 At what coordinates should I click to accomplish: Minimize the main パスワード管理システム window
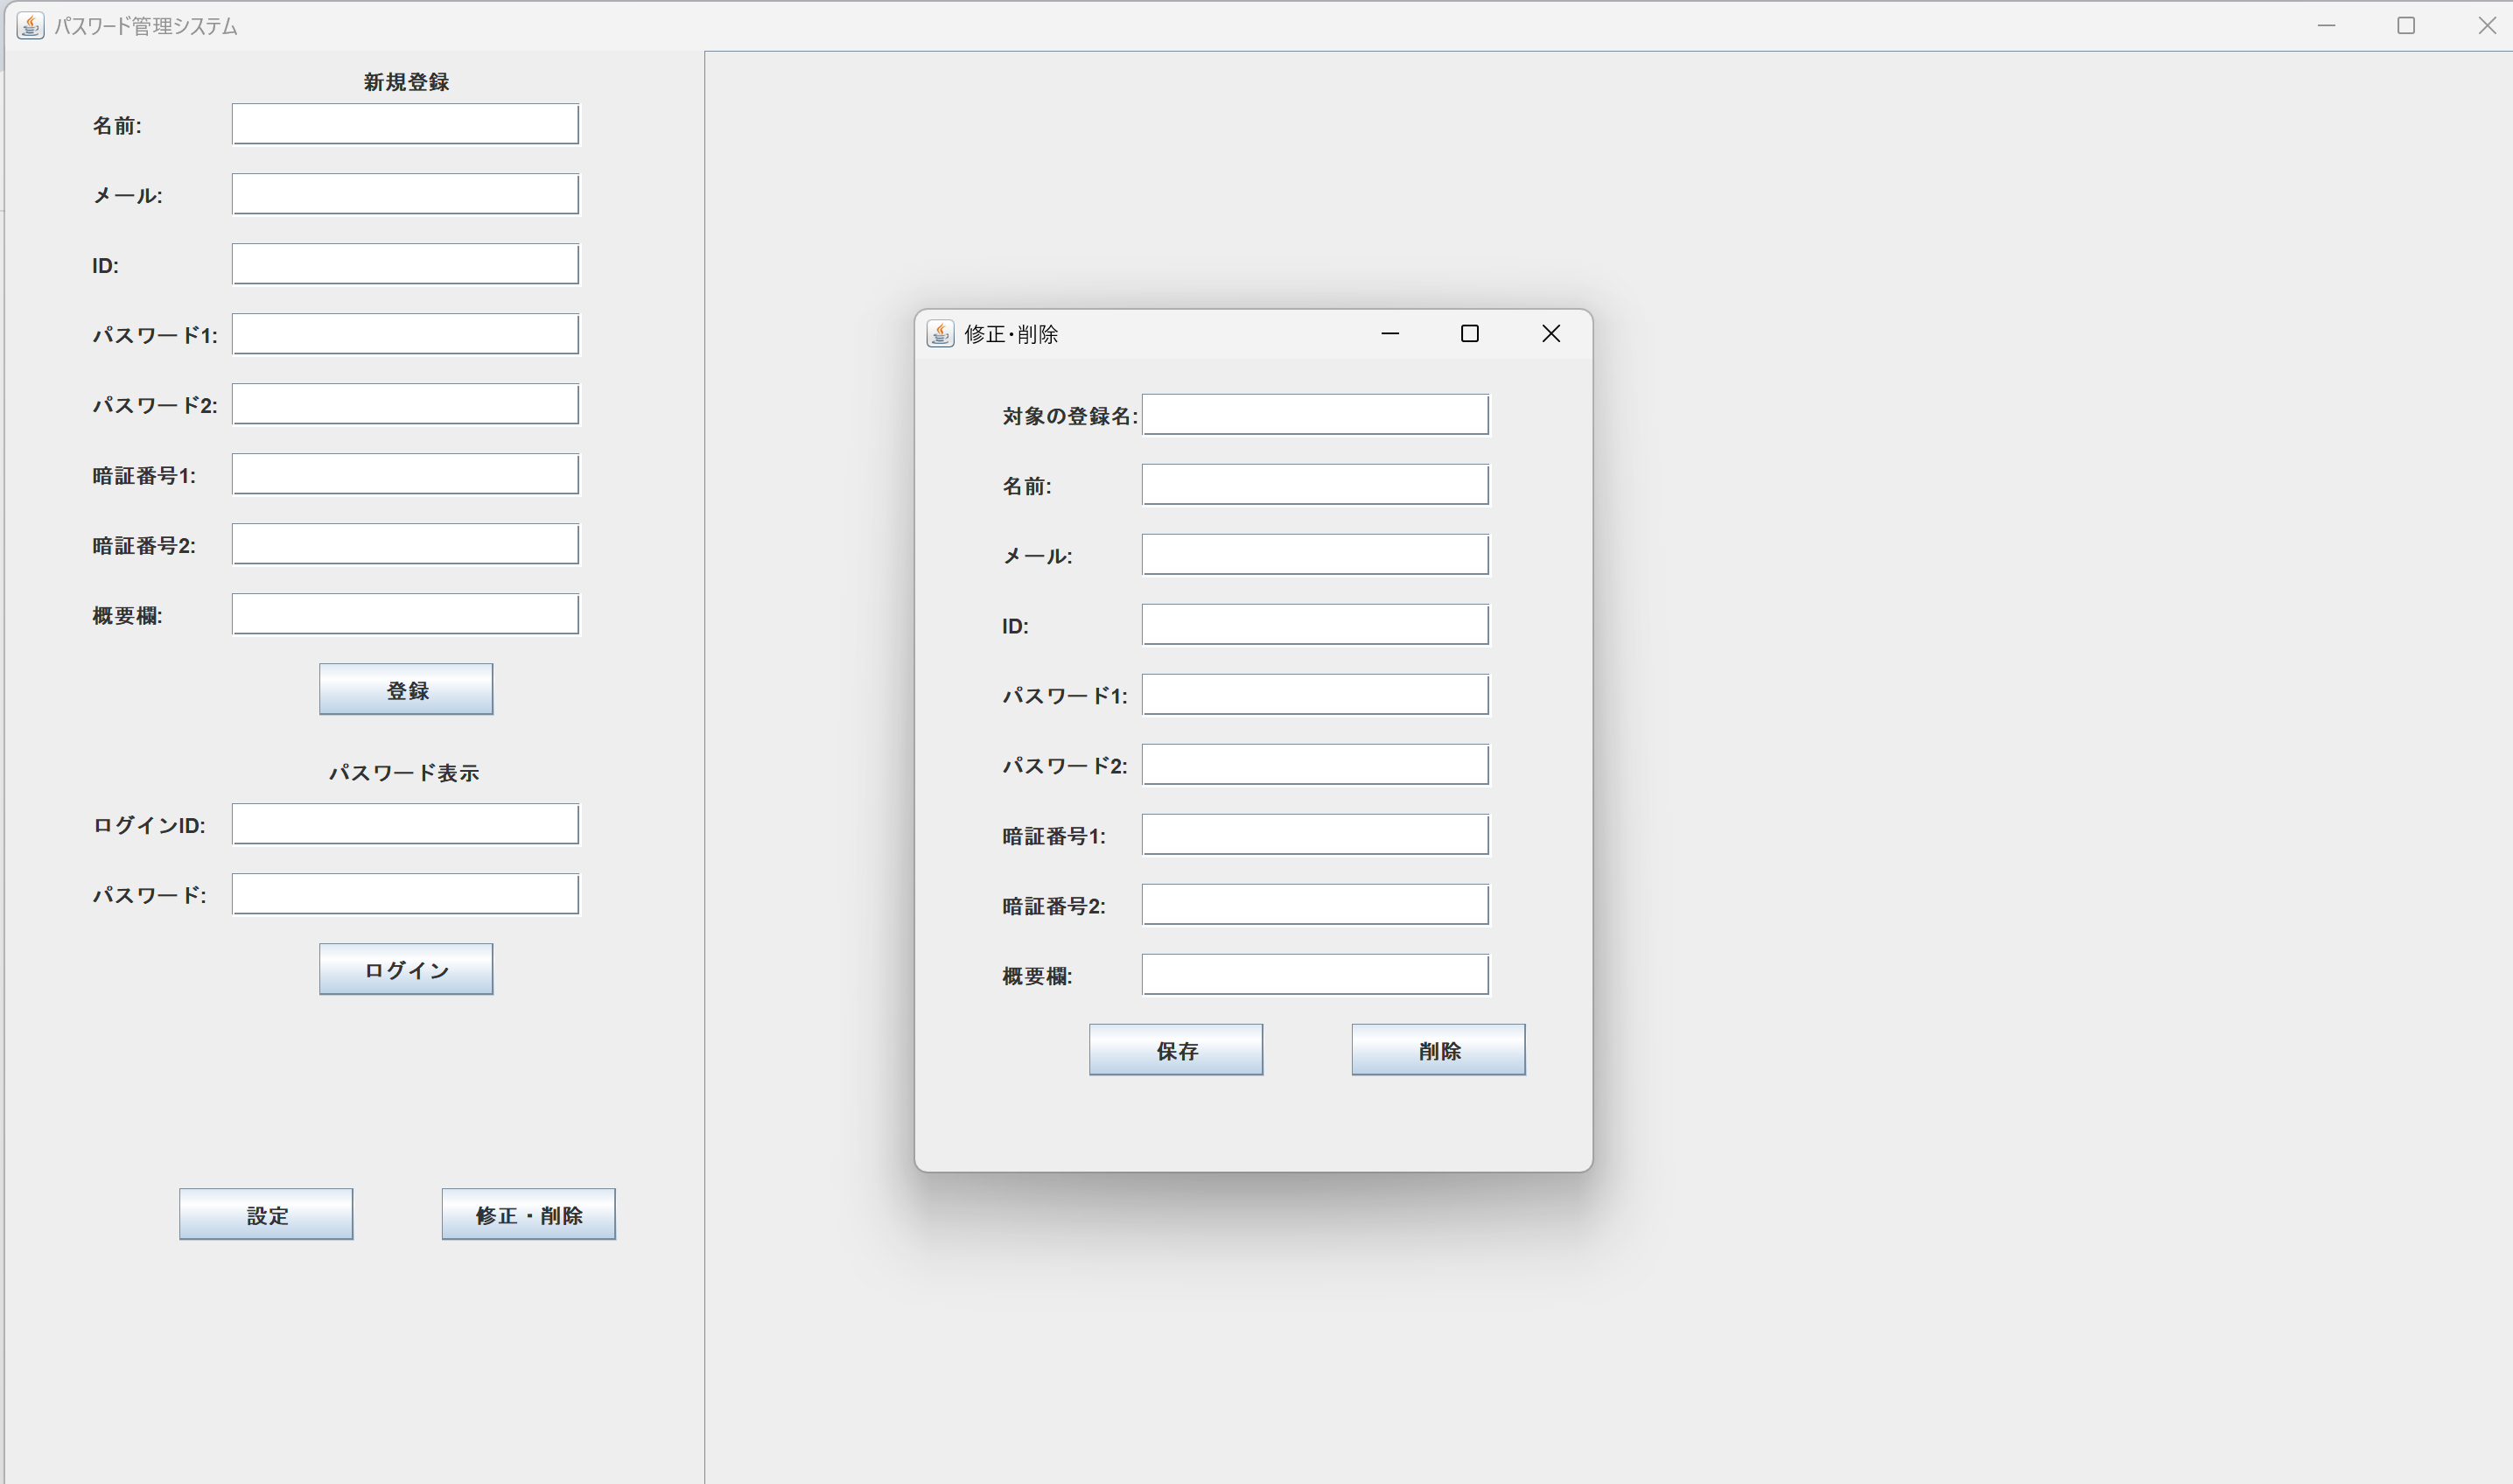[x=2326, y=26]
